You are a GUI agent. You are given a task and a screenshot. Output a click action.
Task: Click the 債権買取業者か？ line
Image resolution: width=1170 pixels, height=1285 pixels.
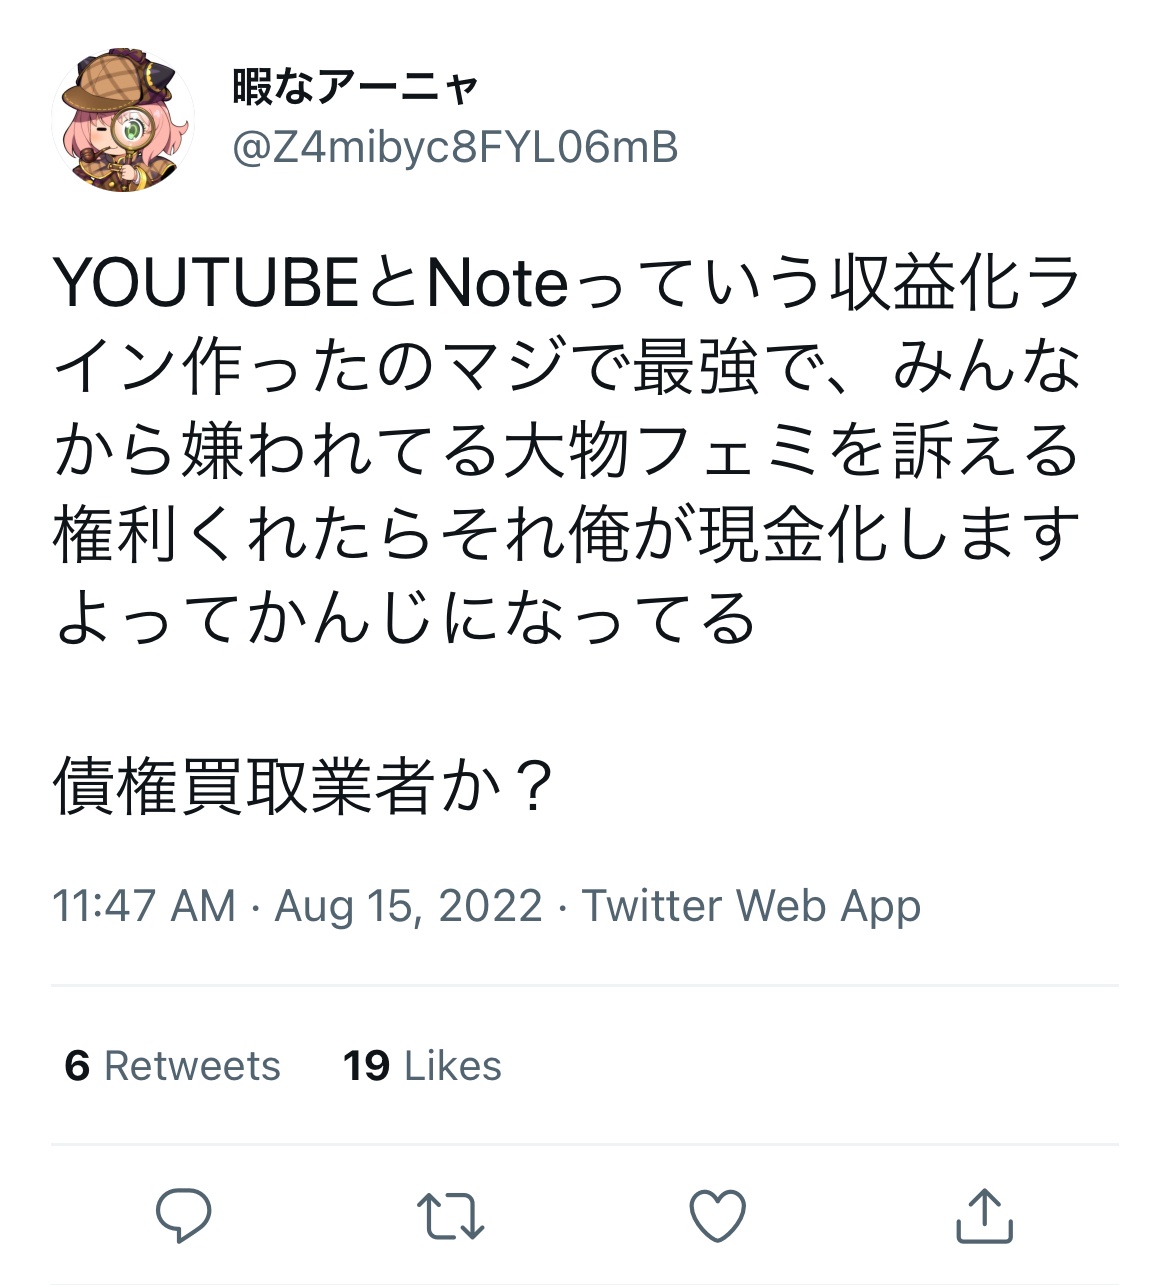pyautogui.click(x=303, y=787)
